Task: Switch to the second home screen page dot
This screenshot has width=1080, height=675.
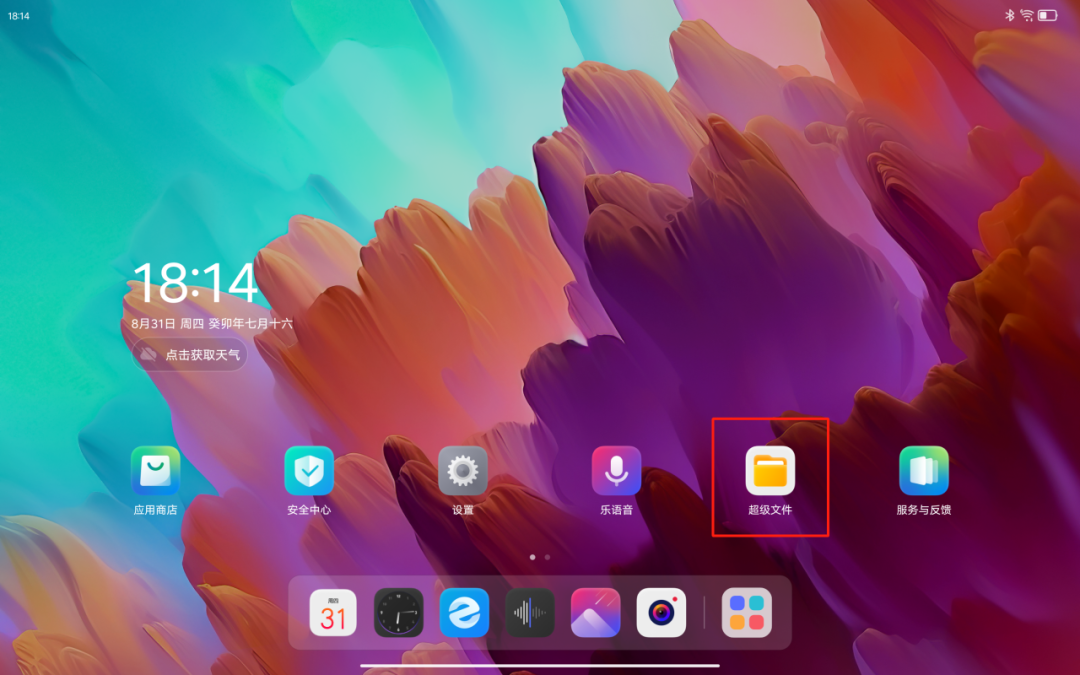Action: point(548,557)
